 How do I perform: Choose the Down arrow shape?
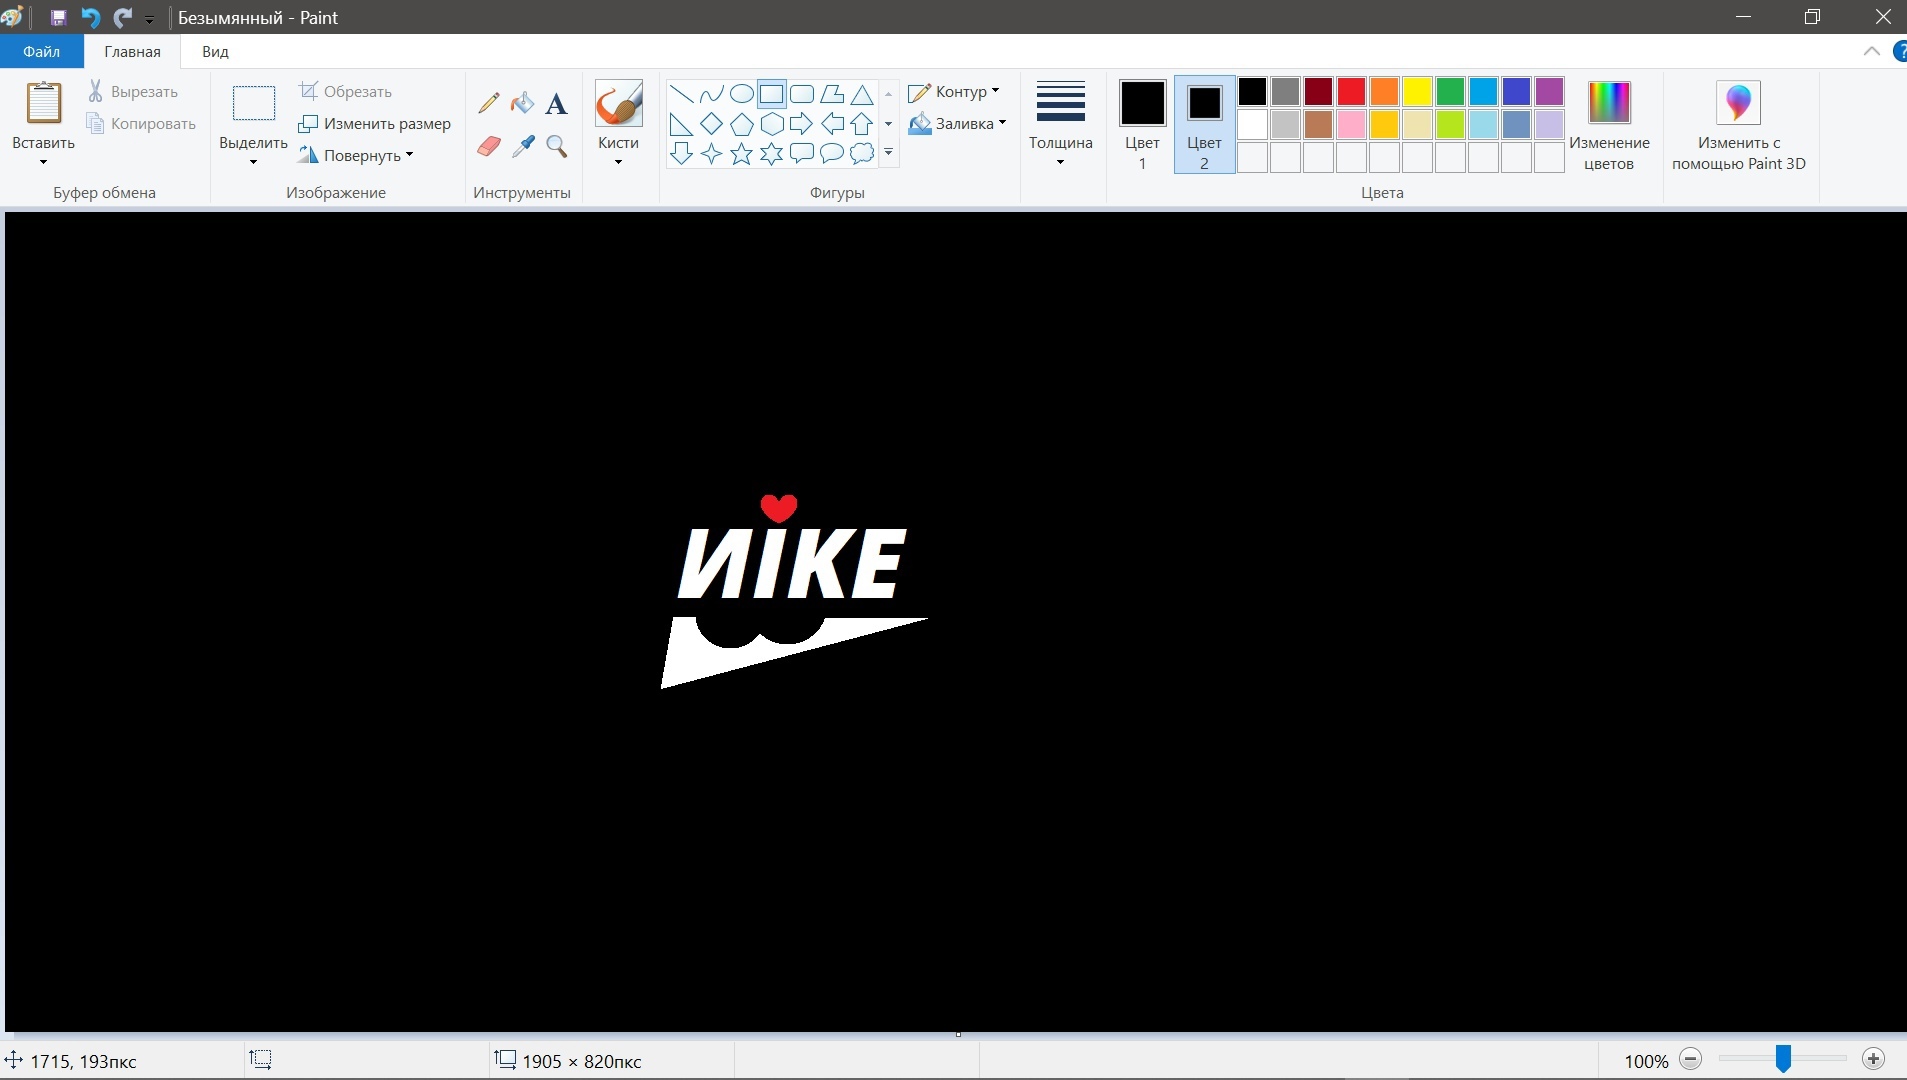click(681, 153)
